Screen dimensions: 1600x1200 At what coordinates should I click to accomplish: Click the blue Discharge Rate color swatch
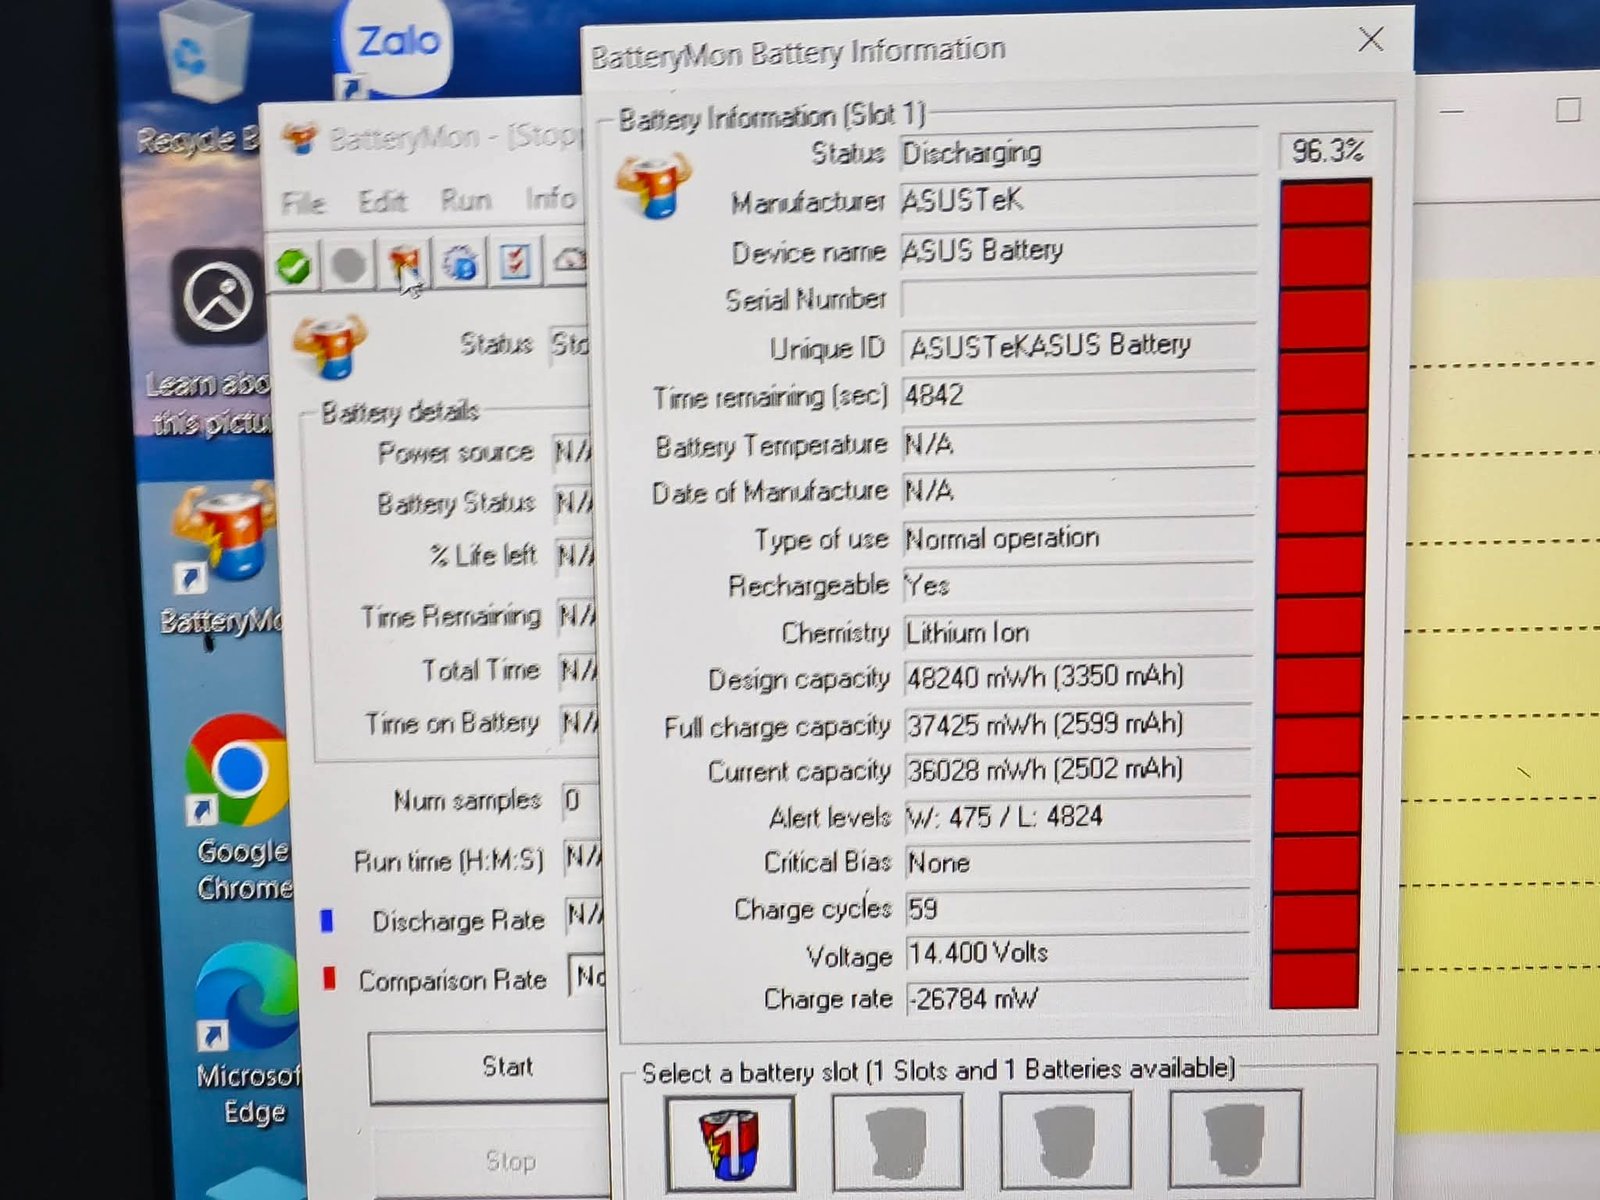[326, 920]
